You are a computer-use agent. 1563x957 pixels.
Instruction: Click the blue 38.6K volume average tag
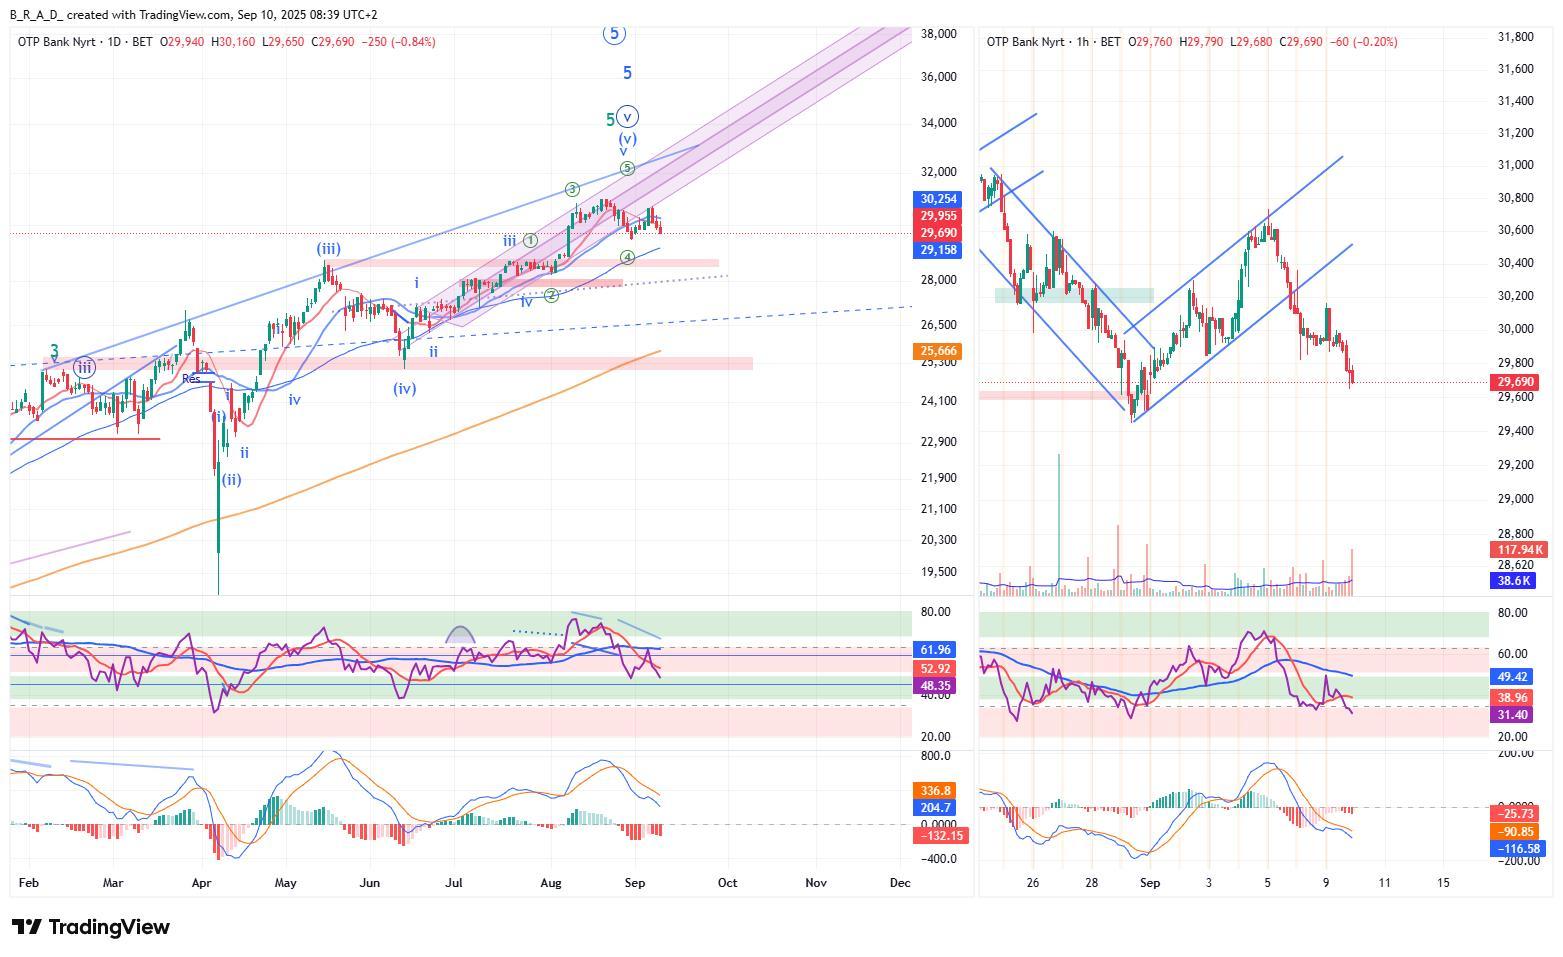[x=1514, y=581]
